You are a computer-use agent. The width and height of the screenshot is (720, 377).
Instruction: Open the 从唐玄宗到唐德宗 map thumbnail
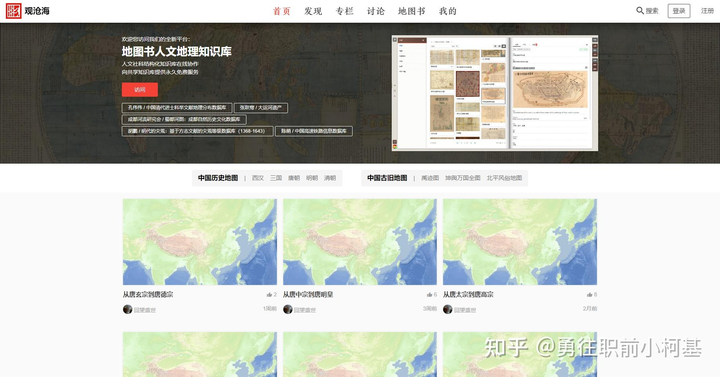[x=200, y=242]
